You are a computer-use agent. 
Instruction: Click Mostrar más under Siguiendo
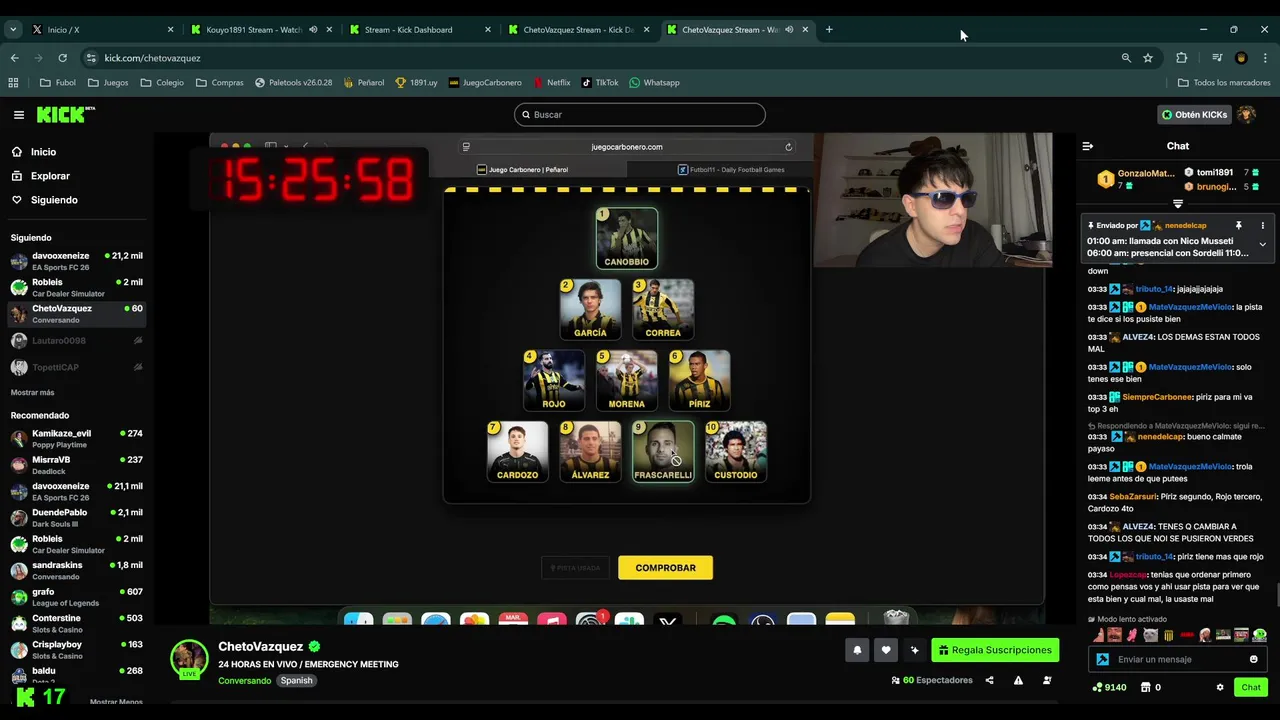tap(33, 393)
